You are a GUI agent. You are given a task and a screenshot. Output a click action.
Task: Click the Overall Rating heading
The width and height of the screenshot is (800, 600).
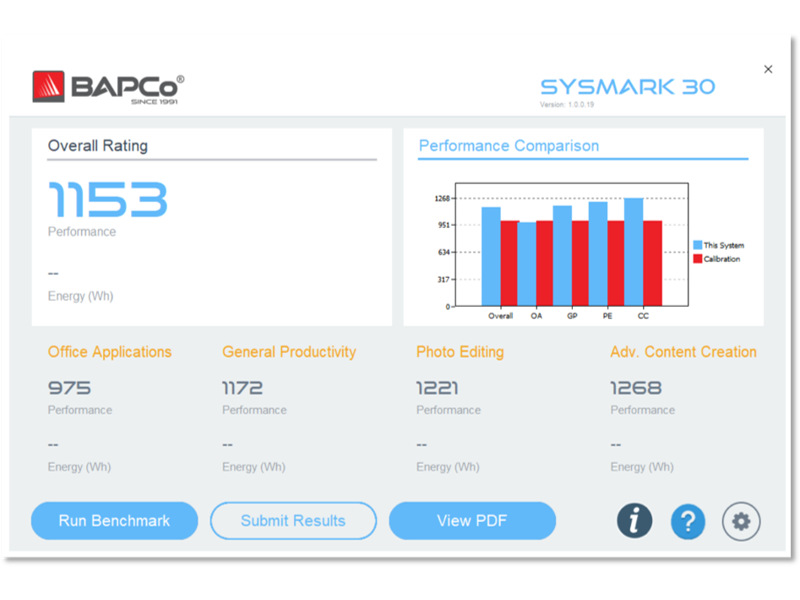(x=98, y=146)
